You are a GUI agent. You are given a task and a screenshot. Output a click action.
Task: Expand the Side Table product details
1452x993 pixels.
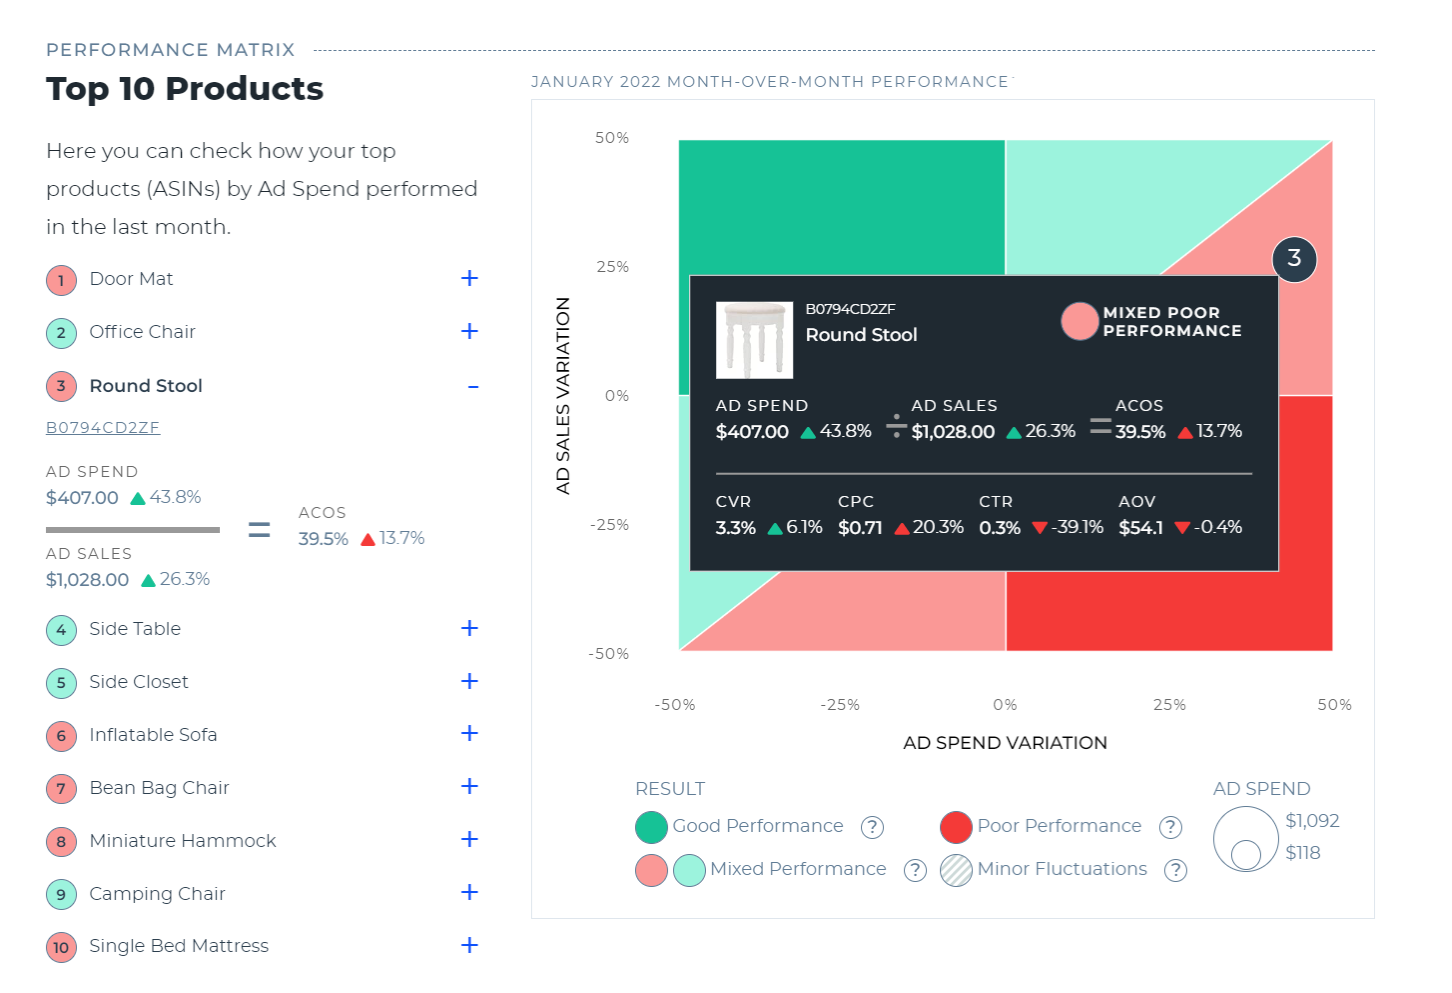tap(469, 628)
